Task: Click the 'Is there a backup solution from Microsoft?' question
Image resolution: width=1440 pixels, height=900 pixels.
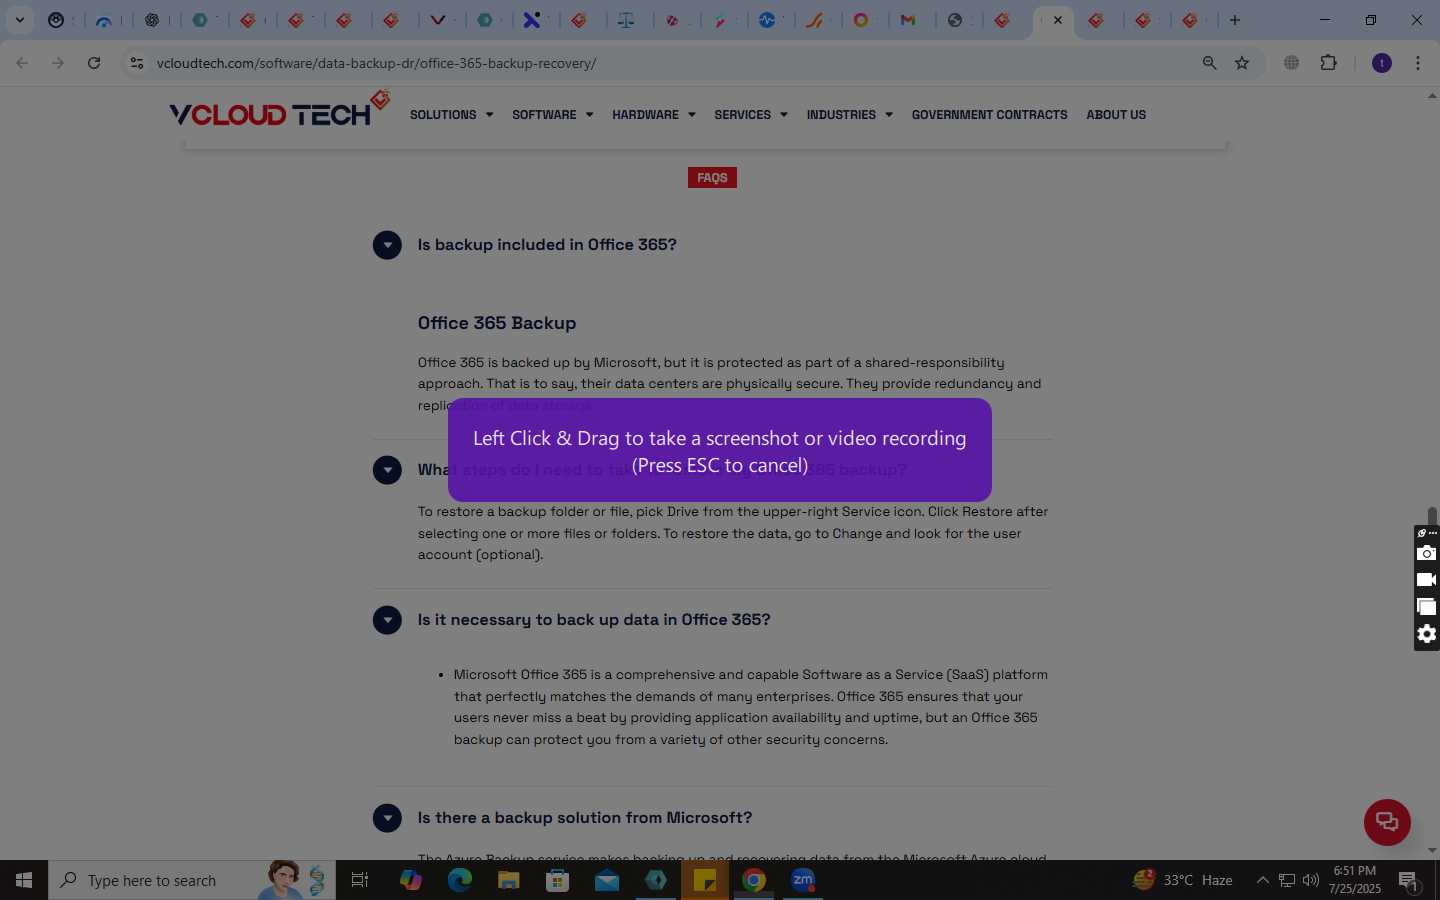Action: pyautogui.click(x=585, y=818)
